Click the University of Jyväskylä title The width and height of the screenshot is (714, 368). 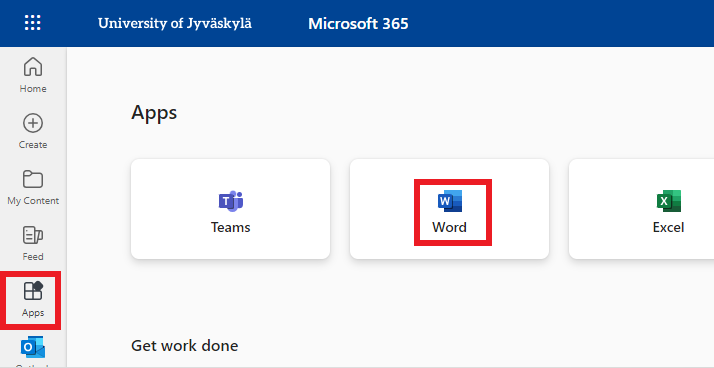(174, 23)
